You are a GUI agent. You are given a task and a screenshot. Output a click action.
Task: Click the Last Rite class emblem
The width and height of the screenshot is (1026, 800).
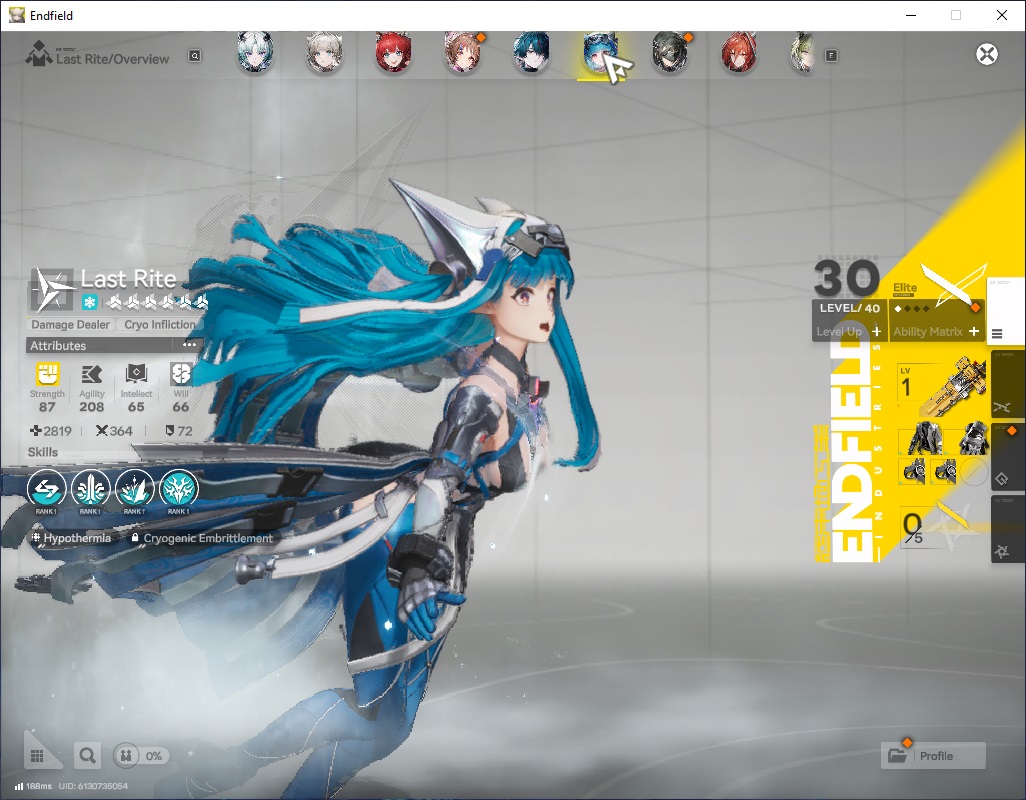tap(52, 290)
